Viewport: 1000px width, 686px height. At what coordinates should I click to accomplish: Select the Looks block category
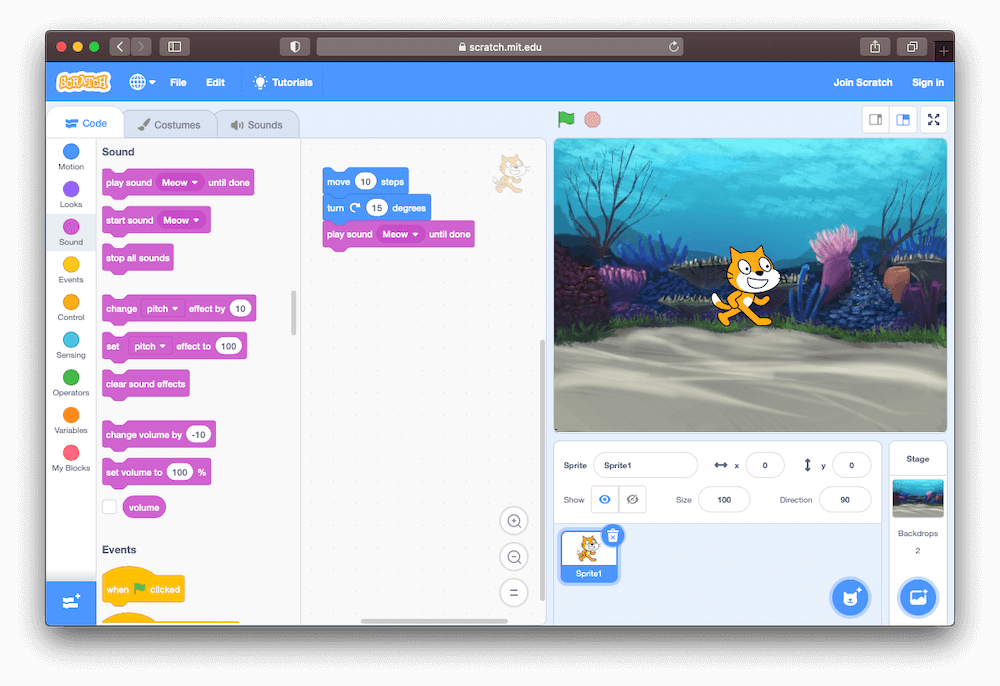pyautogui.click(x=71, y=194)
